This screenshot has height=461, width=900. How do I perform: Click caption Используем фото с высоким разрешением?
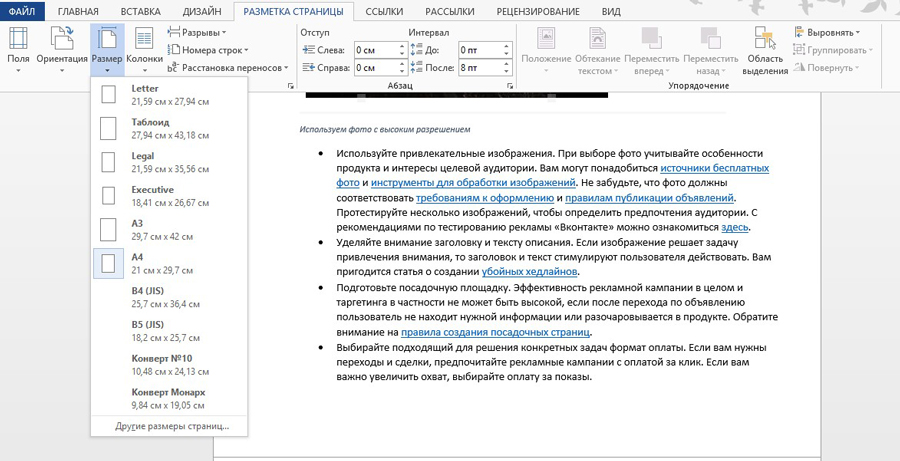pyautogui.click(x=385, y=129)
